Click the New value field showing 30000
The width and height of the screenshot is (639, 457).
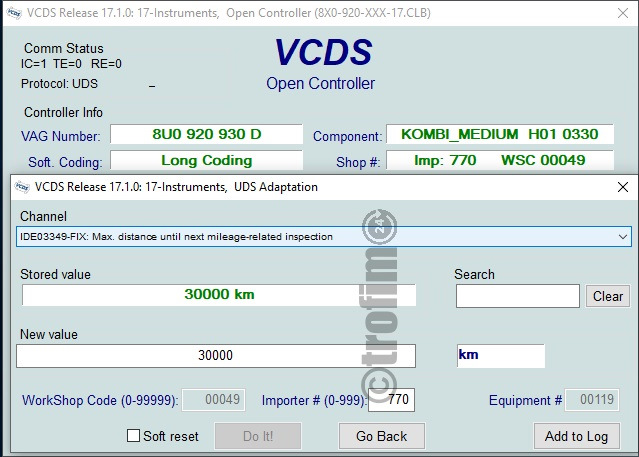(216, 355)
